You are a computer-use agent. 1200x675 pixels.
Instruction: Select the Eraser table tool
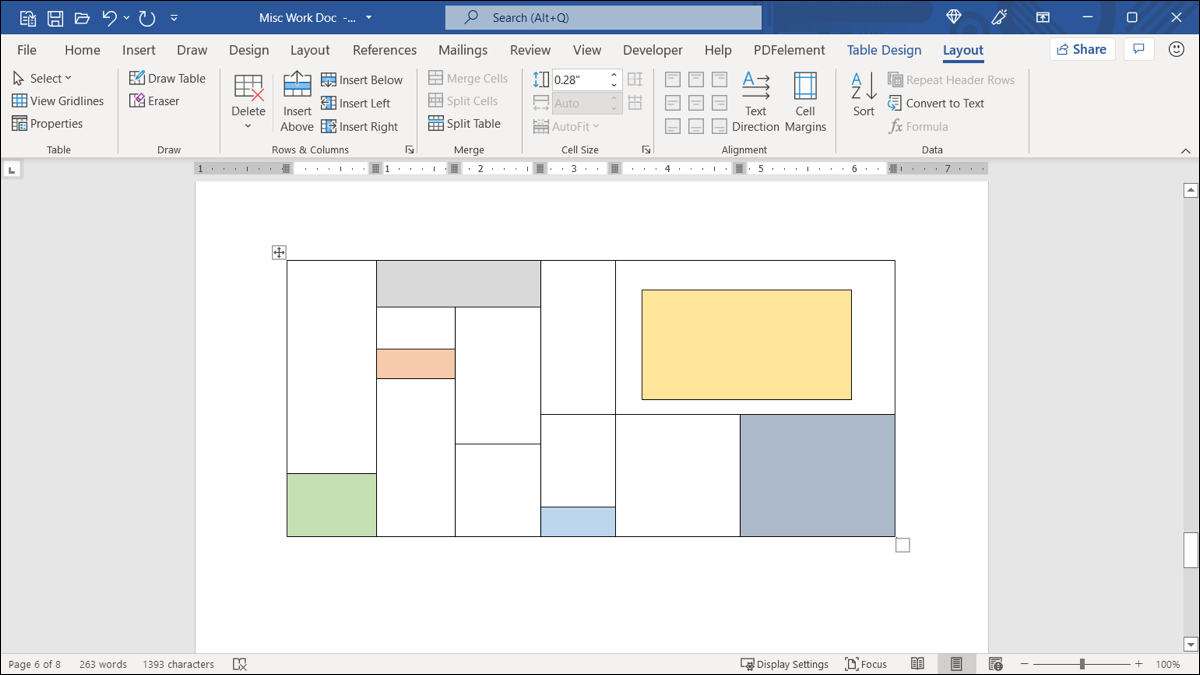[155, 101]
